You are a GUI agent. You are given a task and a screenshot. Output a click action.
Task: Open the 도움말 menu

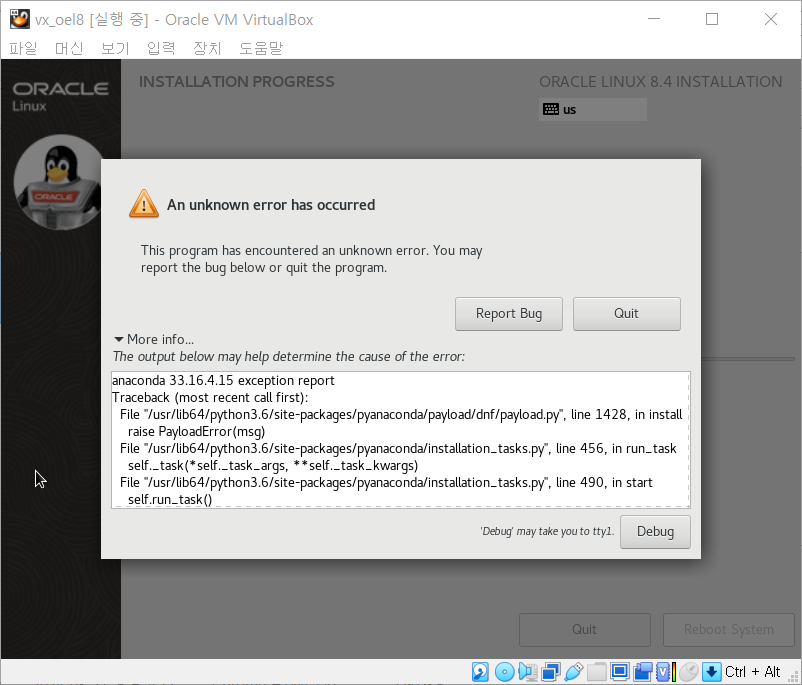[261, 48]
